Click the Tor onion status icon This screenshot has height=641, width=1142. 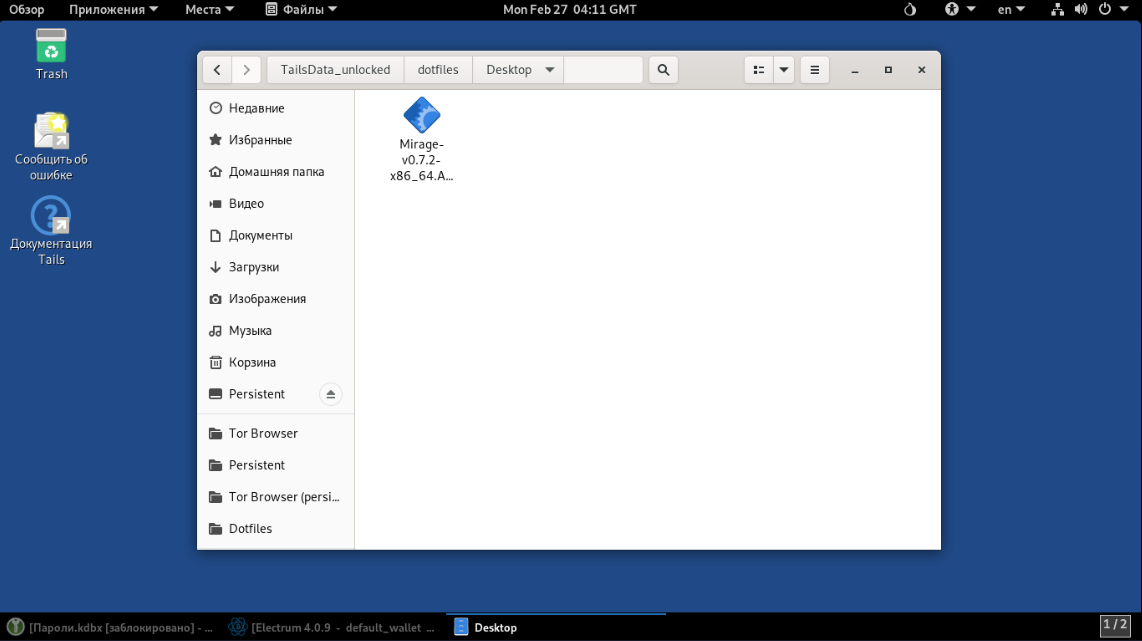(909, 9)
